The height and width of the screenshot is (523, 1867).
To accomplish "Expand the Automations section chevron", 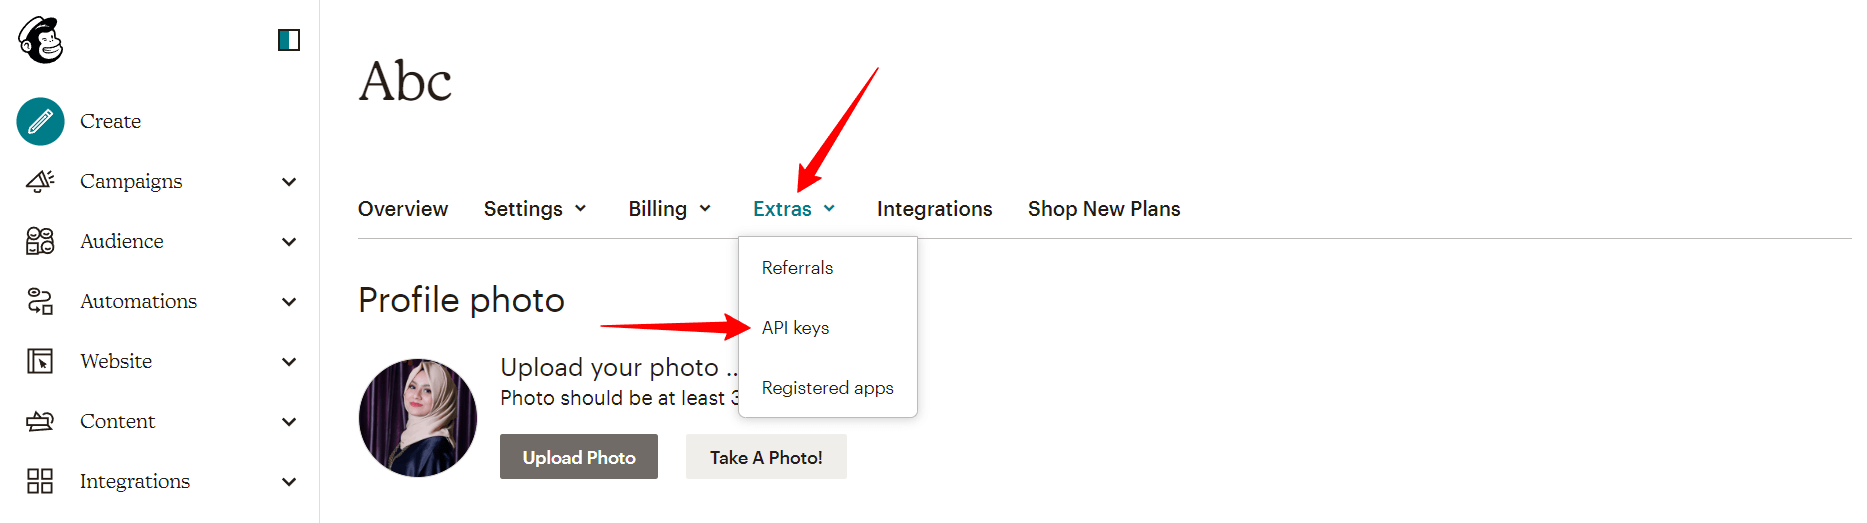I will click(289, 301).
